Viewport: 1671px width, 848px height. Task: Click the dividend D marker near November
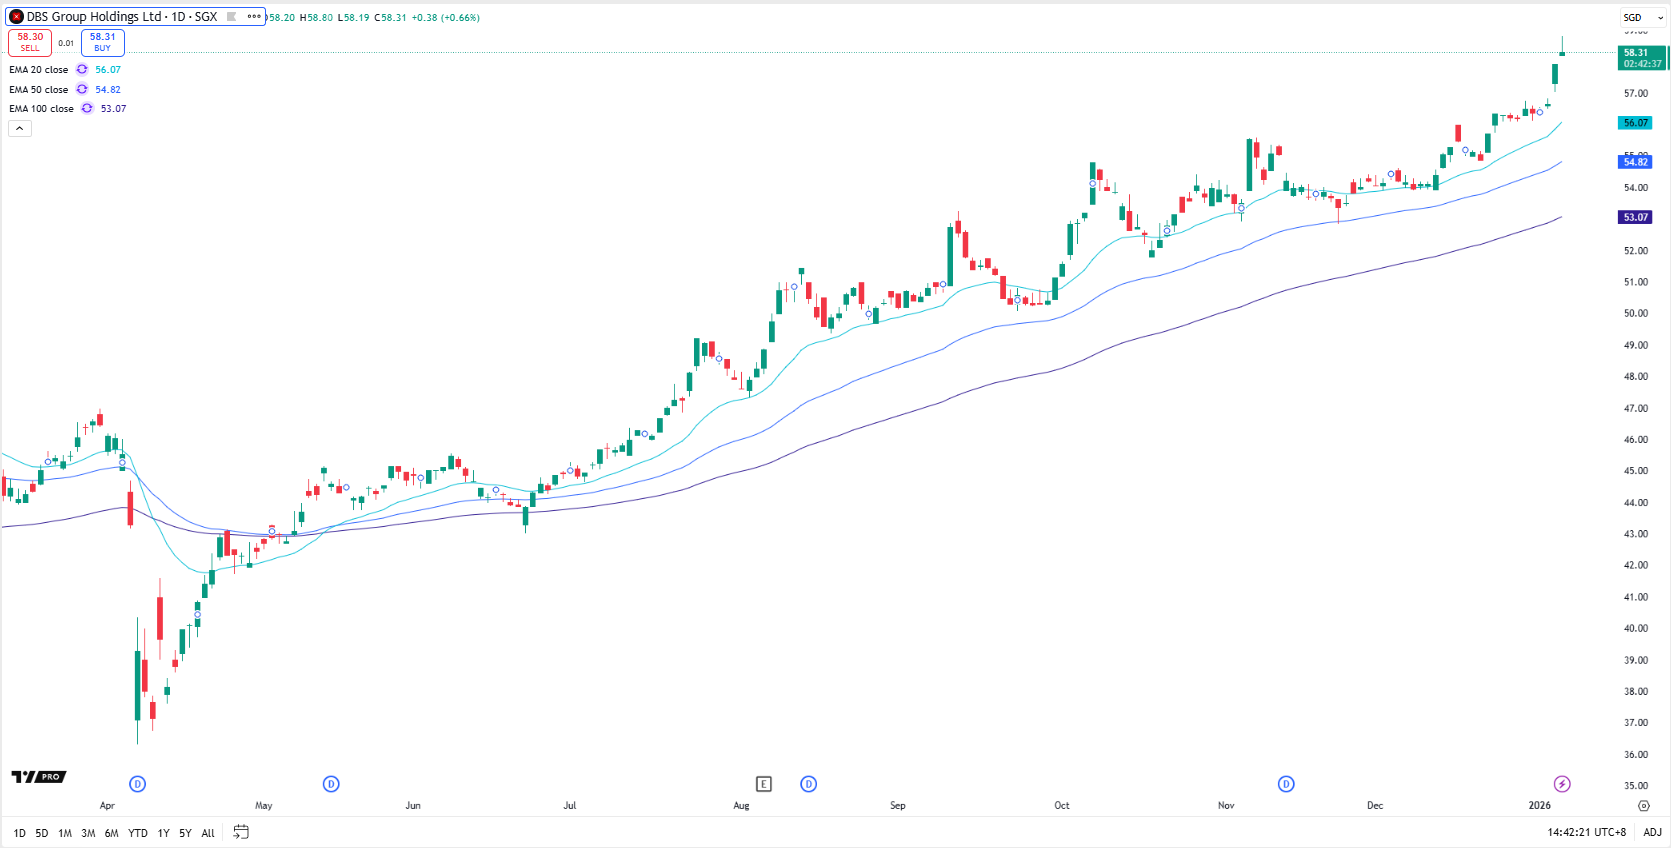1286,784
